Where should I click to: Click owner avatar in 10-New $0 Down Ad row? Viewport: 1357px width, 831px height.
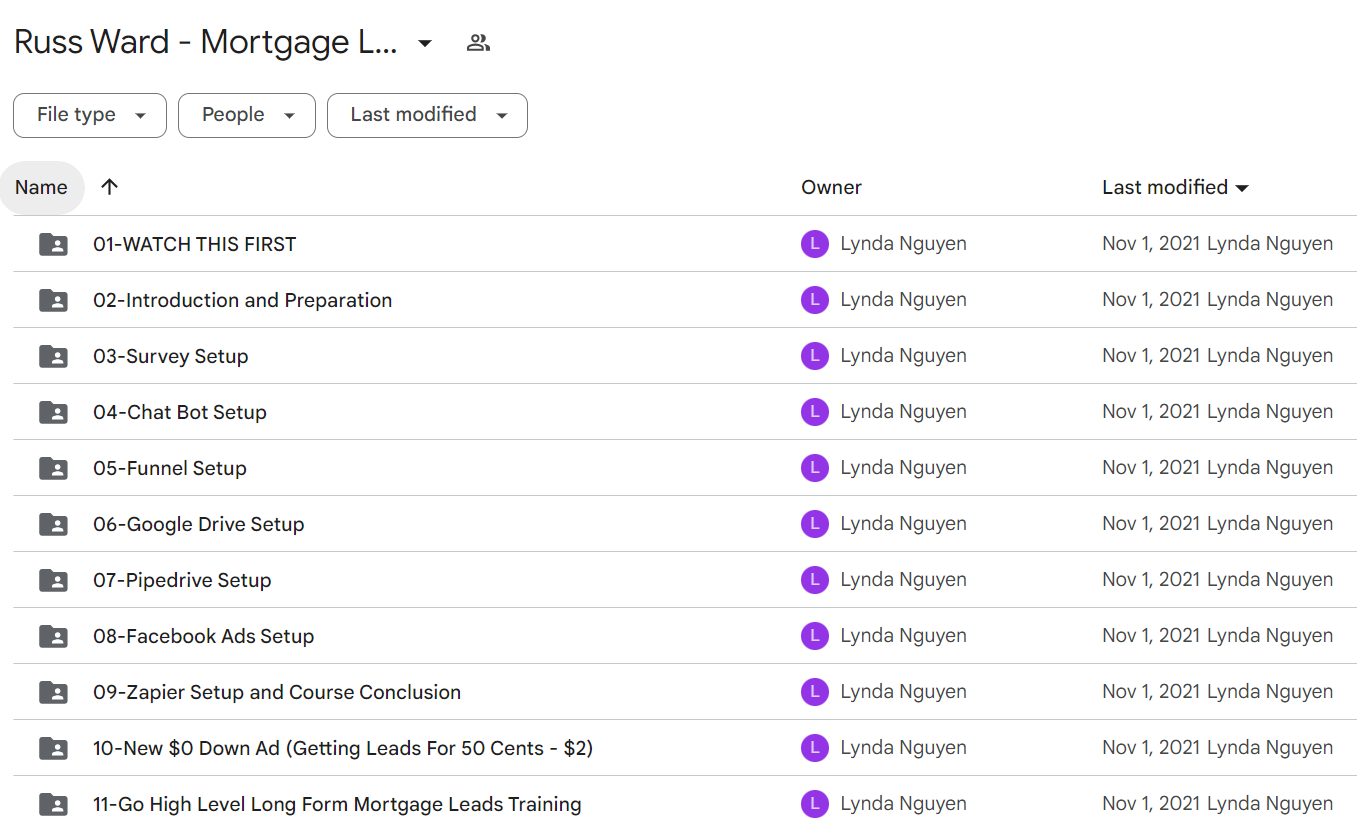click(815, 748)
